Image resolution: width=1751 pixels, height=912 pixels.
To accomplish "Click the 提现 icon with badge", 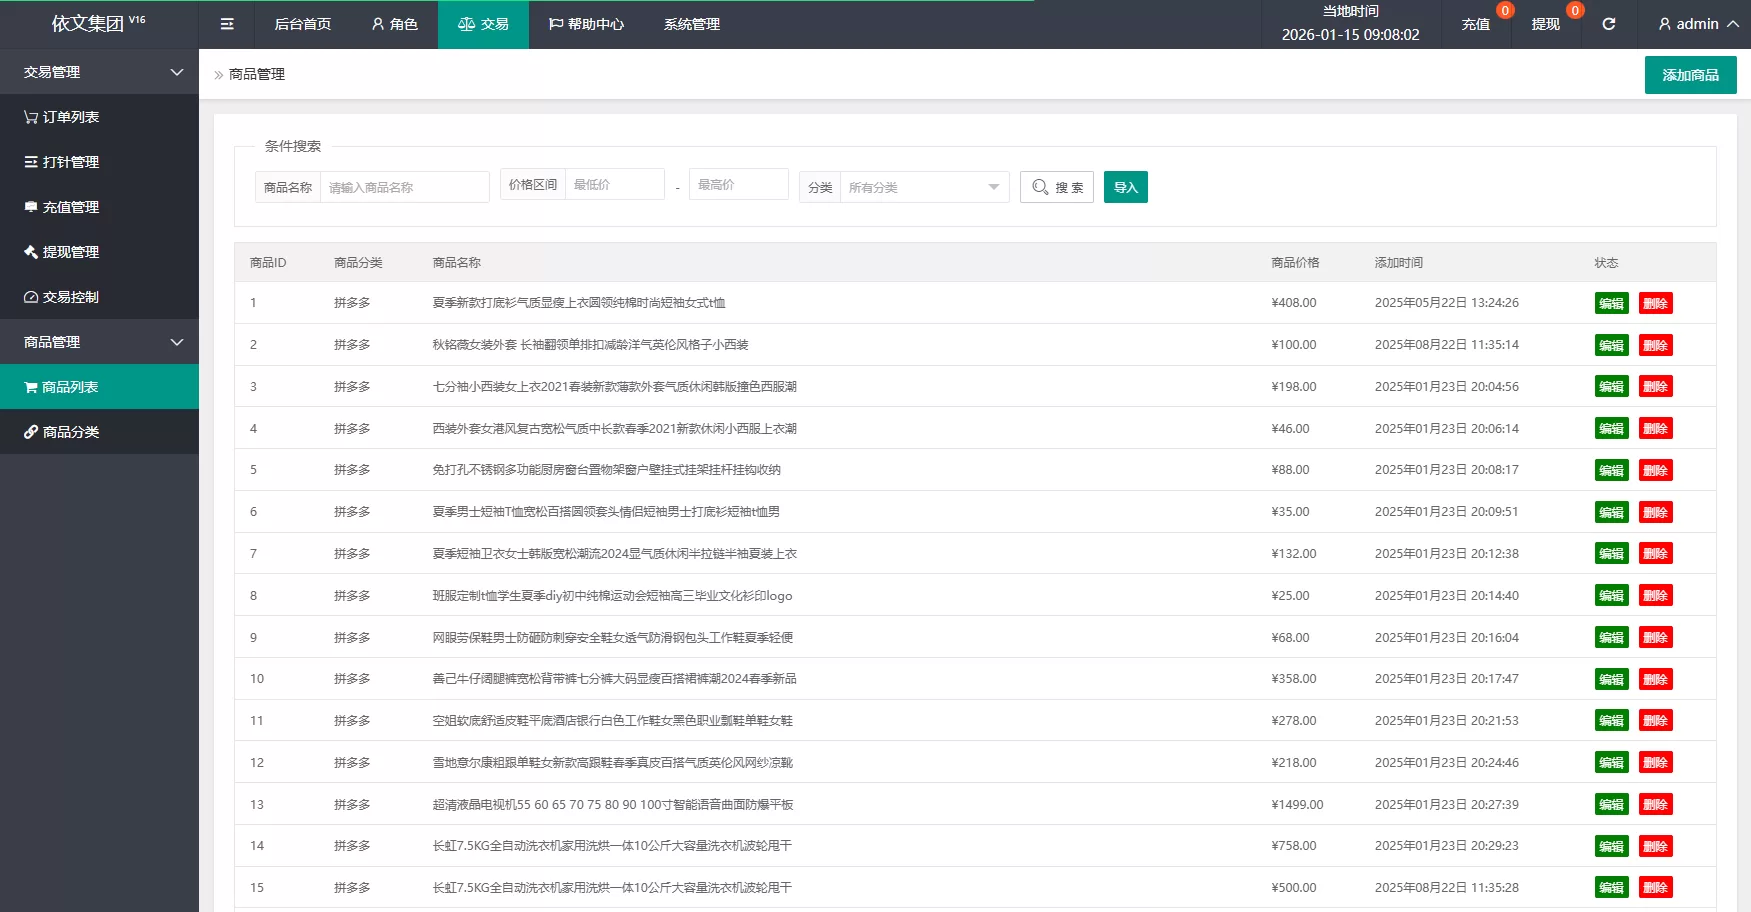I will pyautogui.click(x=1546, y=24).
